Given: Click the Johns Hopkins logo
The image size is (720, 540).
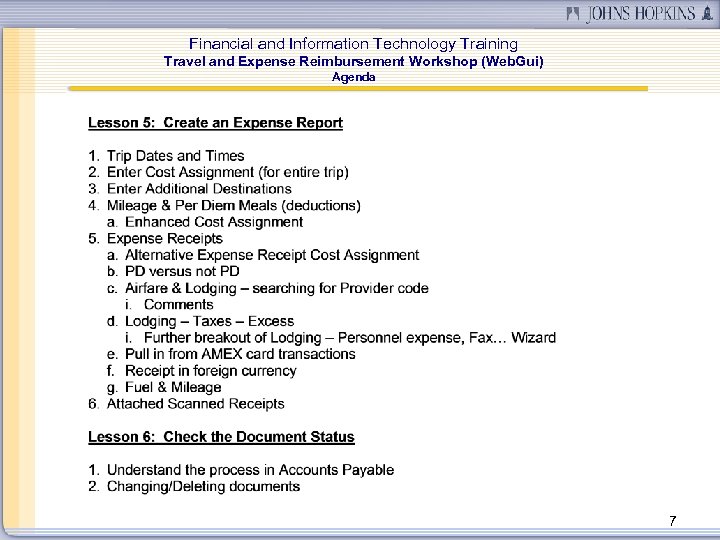Looking at the screenshot, I should [x=640, y=13].
